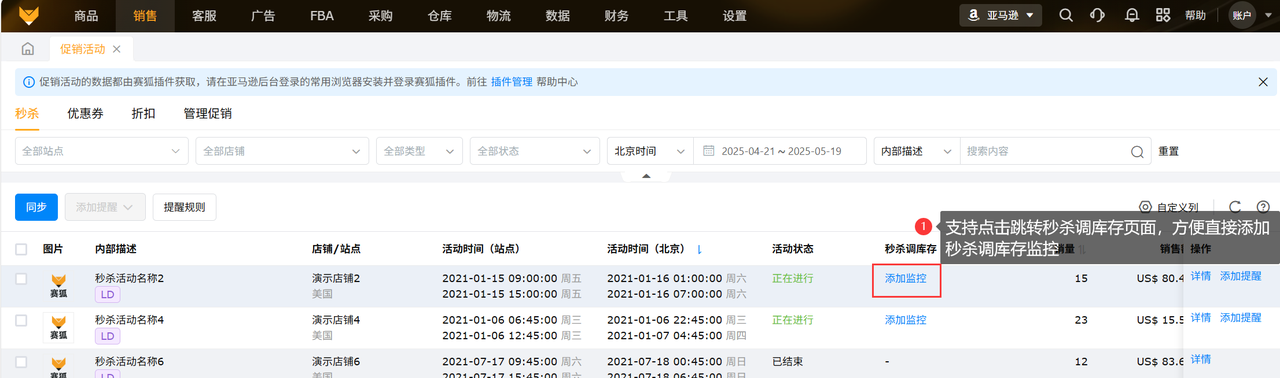Dismiss the blue info banner
The width and height of the screenshot is (1280, 378).
[1263, 82]
